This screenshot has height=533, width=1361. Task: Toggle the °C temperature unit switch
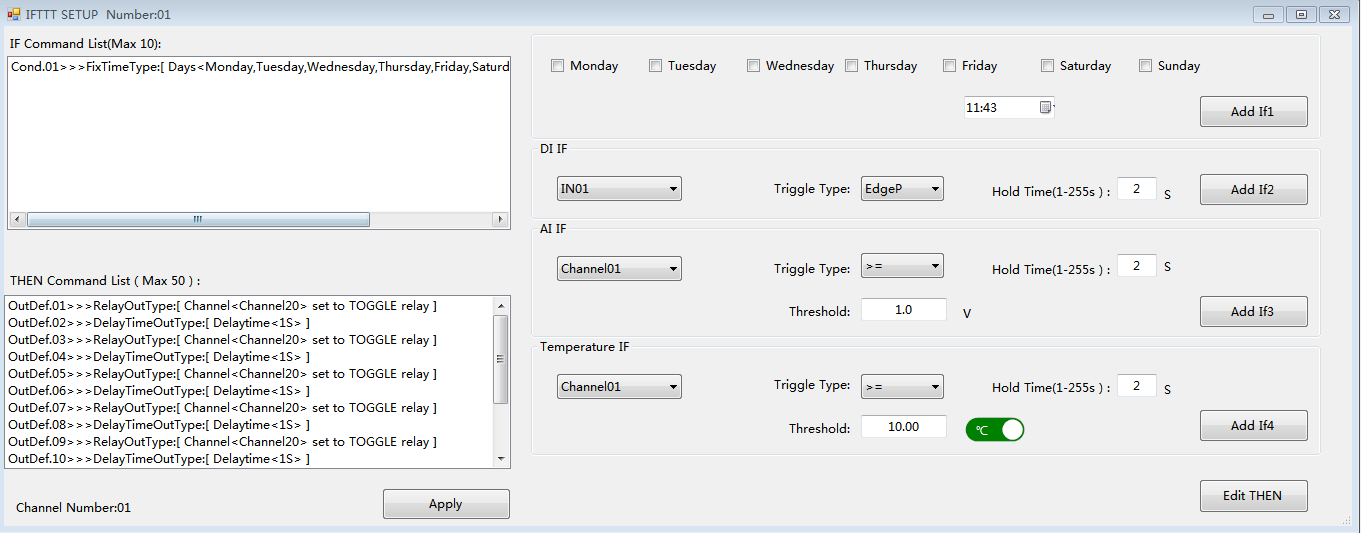(x=994, y=430)
